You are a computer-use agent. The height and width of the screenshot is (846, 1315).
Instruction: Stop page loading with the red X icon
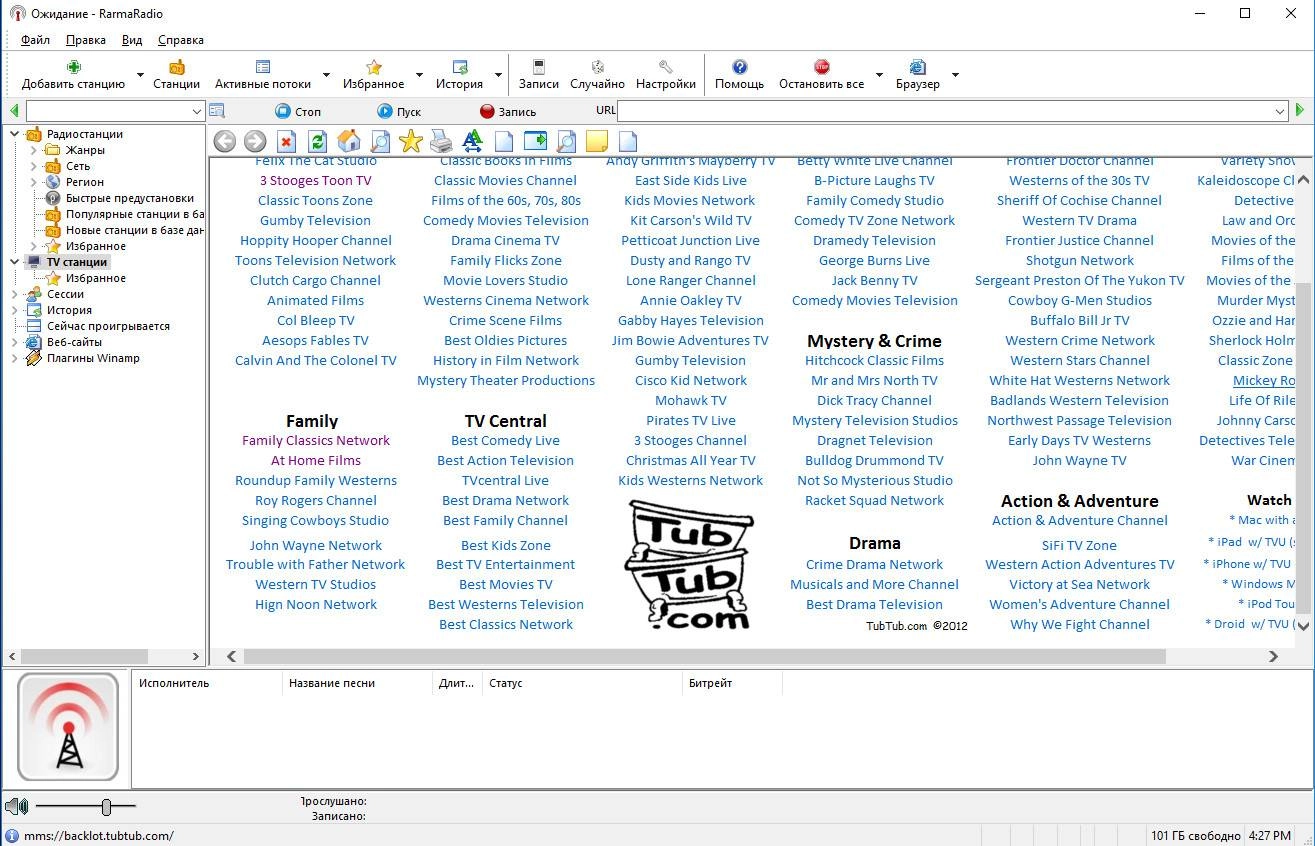pyautogui.click(x=286, y=141)
